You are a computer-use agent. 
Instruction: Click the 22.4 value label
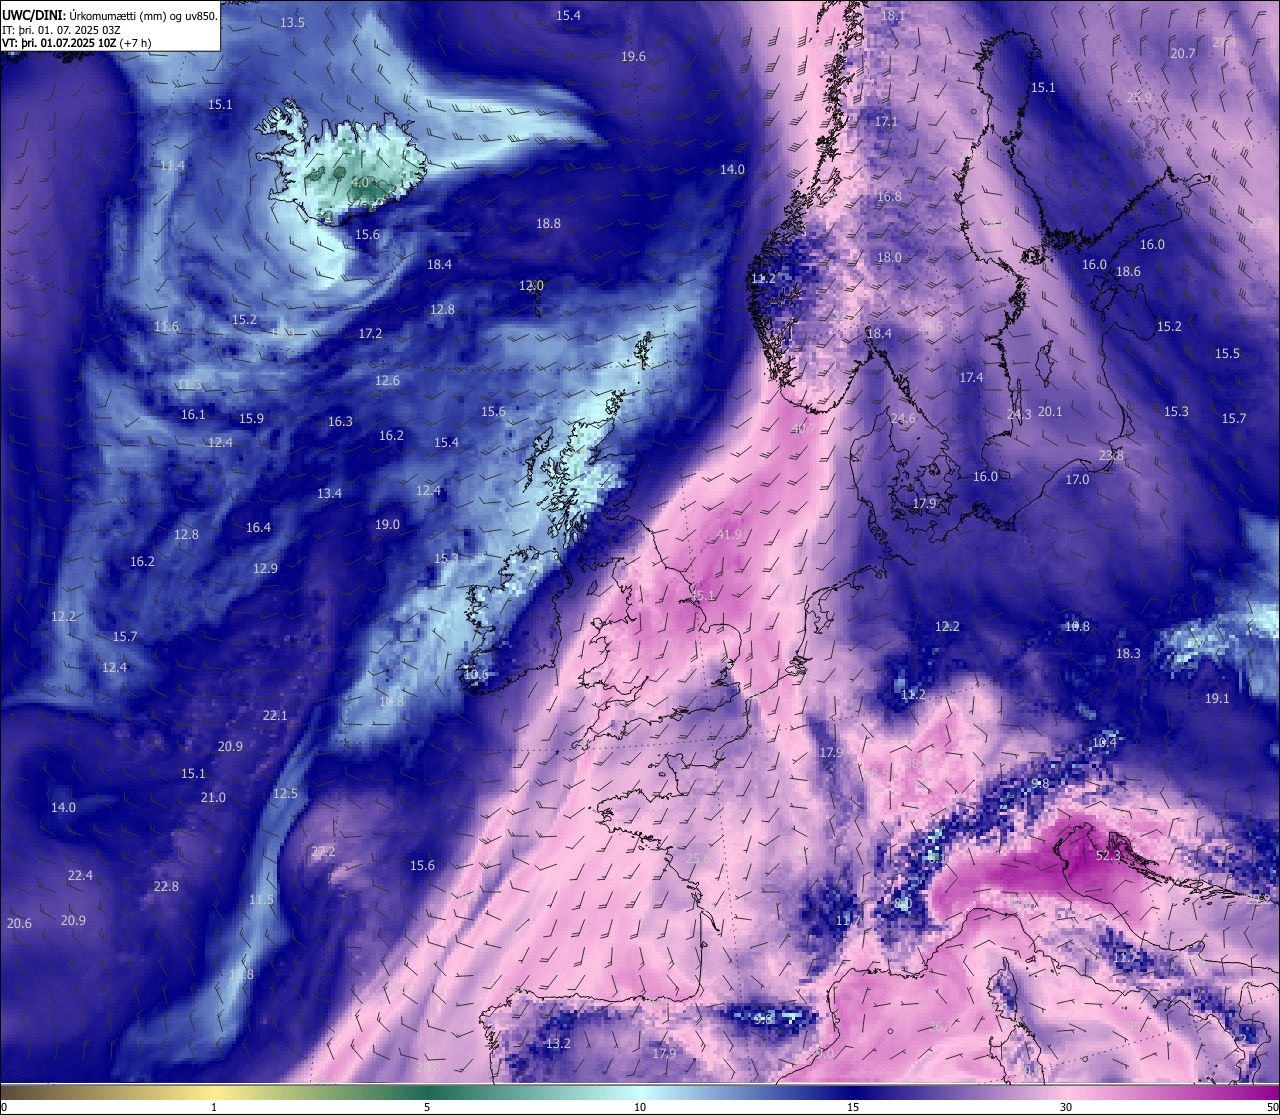coord(81,876)
